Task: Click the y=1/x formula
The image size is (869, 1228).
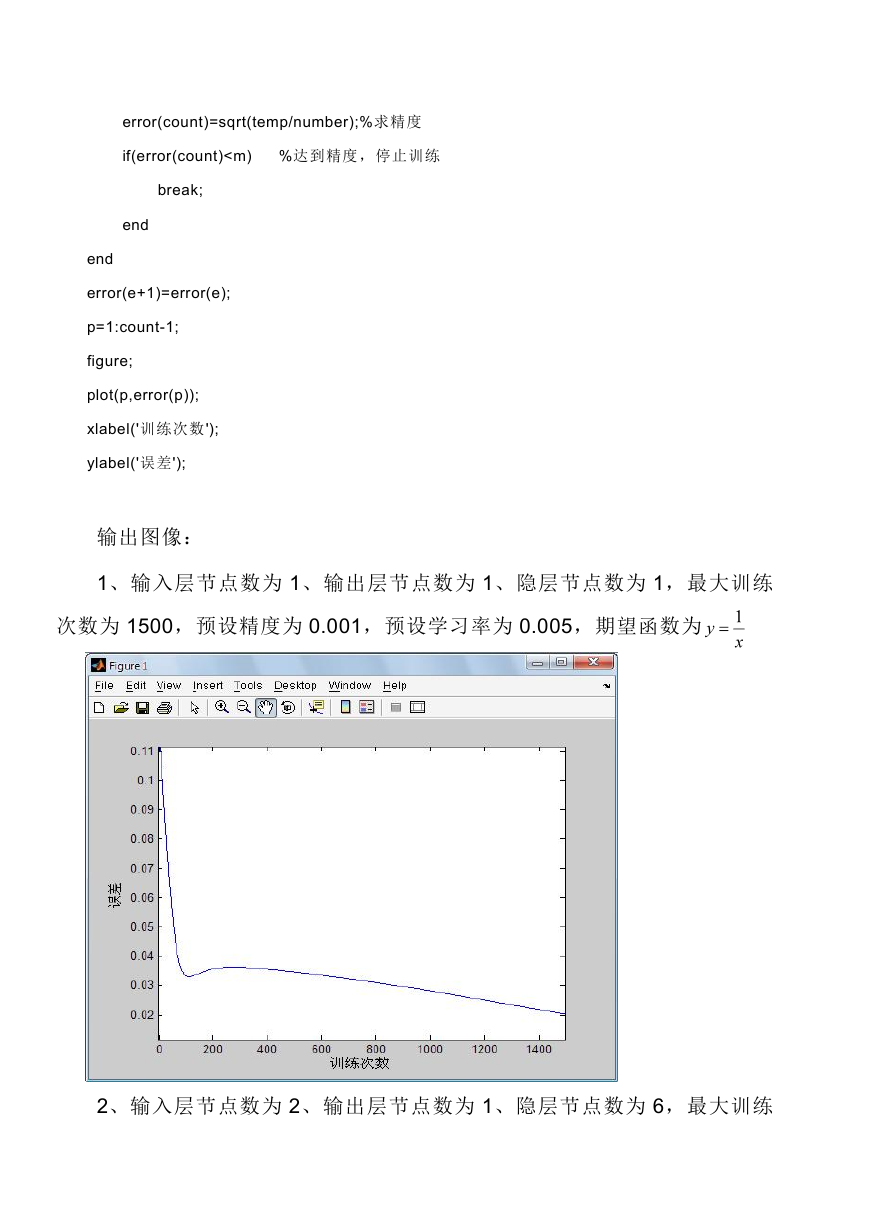Action: (x=725, y=628)
